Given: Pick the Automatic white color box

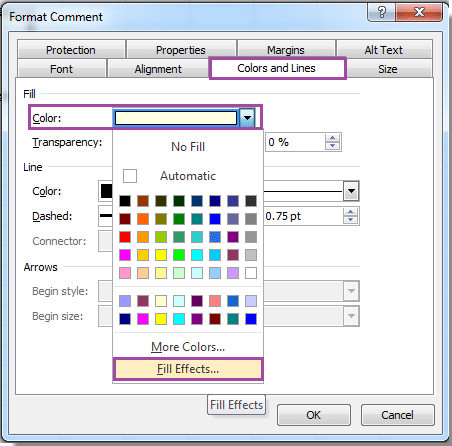Looking at the screenshot, I should click(x=130, y=176).
